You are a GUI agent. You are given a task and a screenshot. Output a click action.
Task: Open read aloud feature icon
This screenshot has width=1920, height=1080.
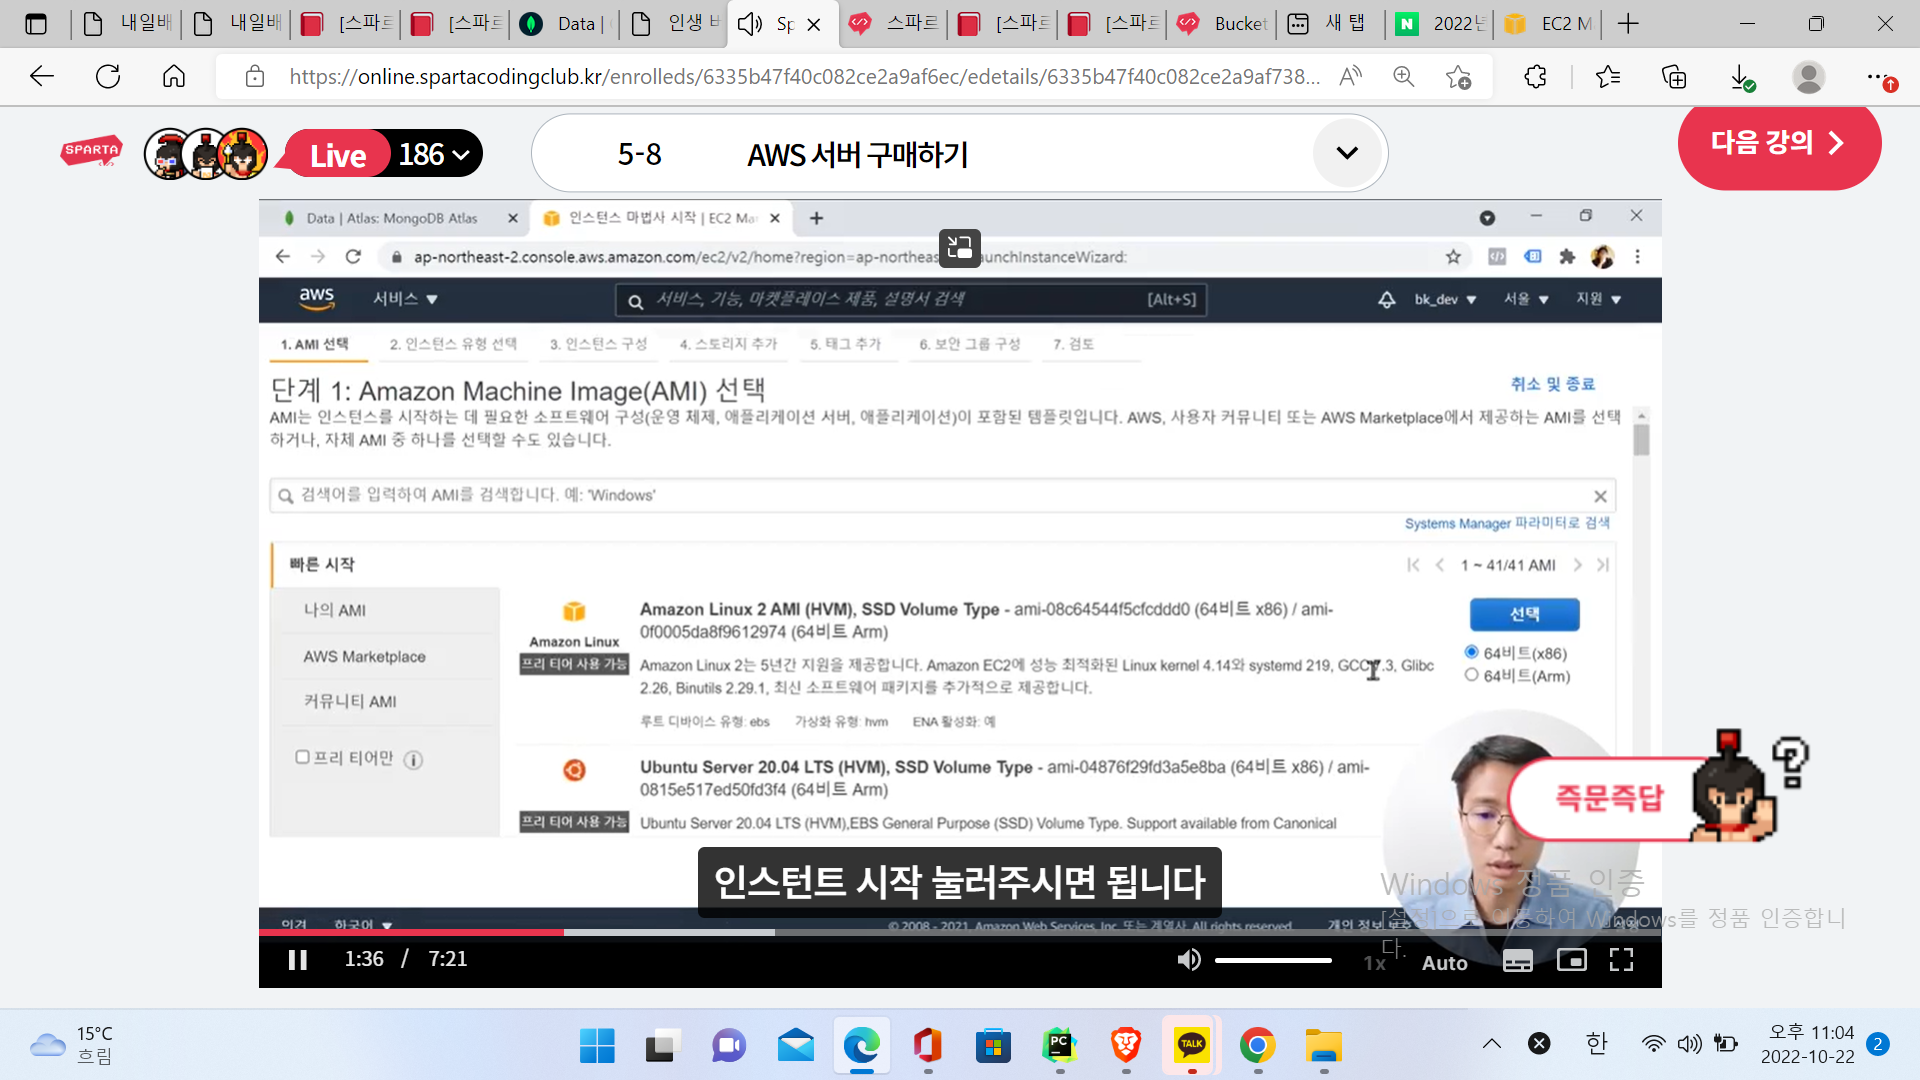click(x=1350, y=76)
